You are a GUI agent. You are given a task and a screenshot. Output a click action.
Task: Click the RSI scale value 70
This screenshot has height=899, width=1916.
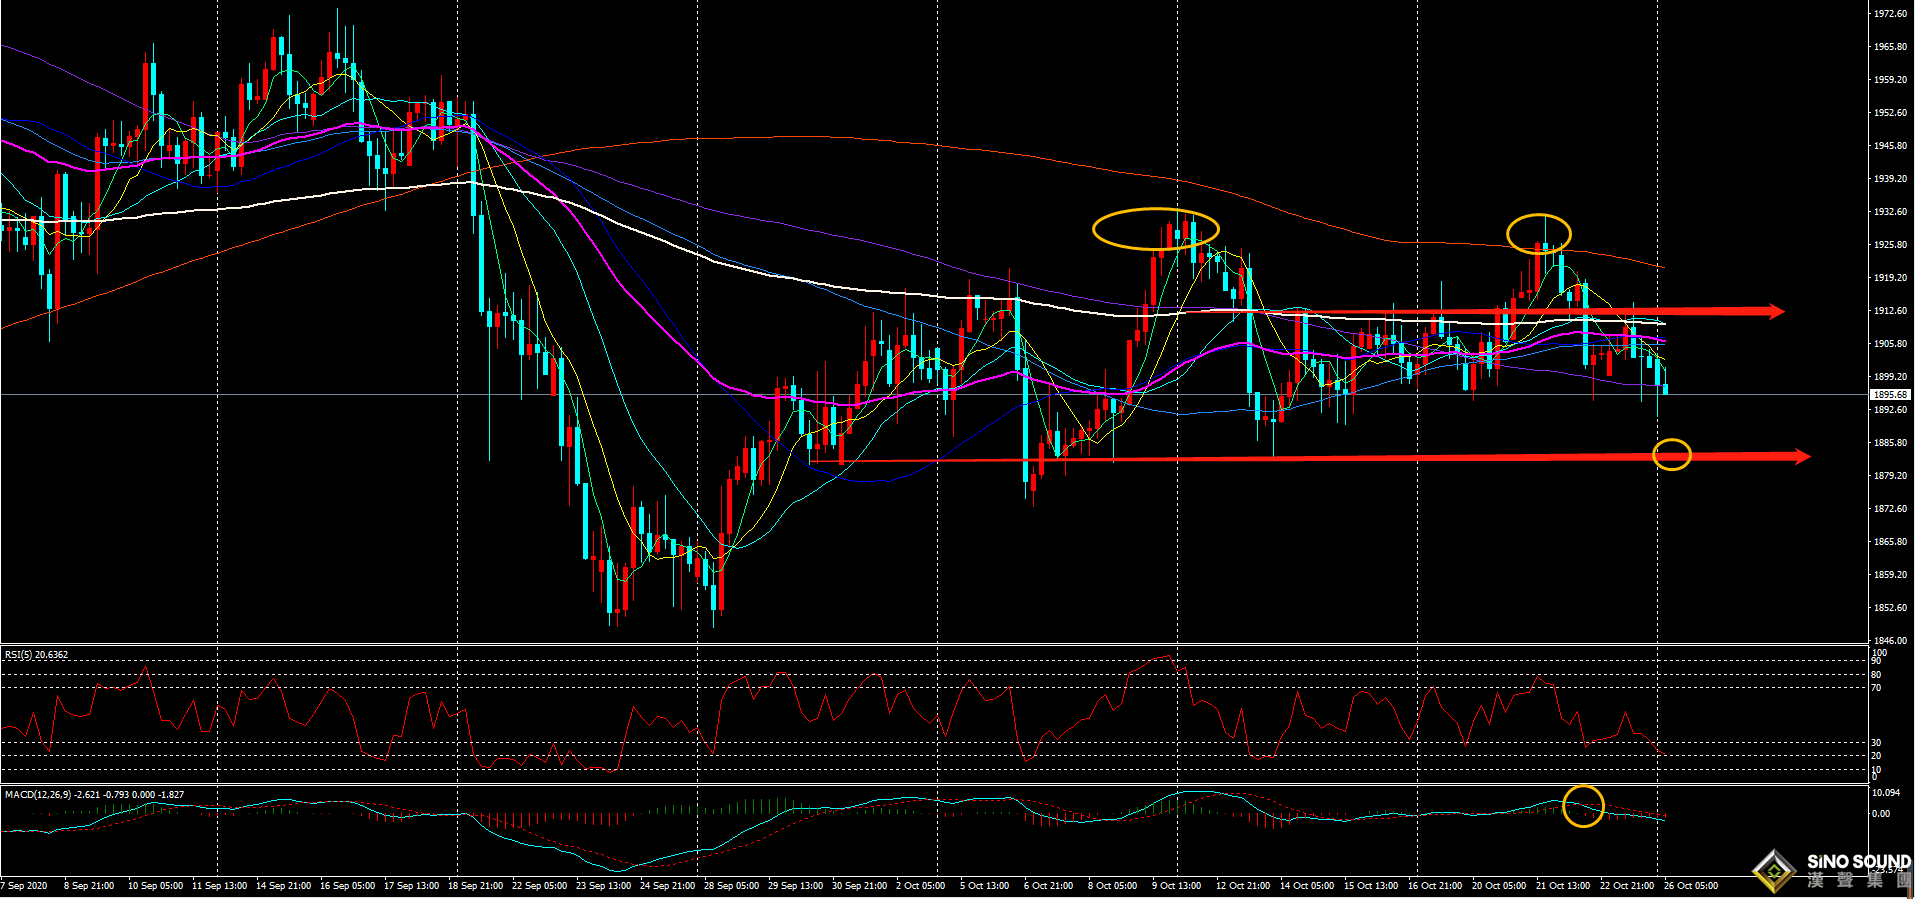1877,688
